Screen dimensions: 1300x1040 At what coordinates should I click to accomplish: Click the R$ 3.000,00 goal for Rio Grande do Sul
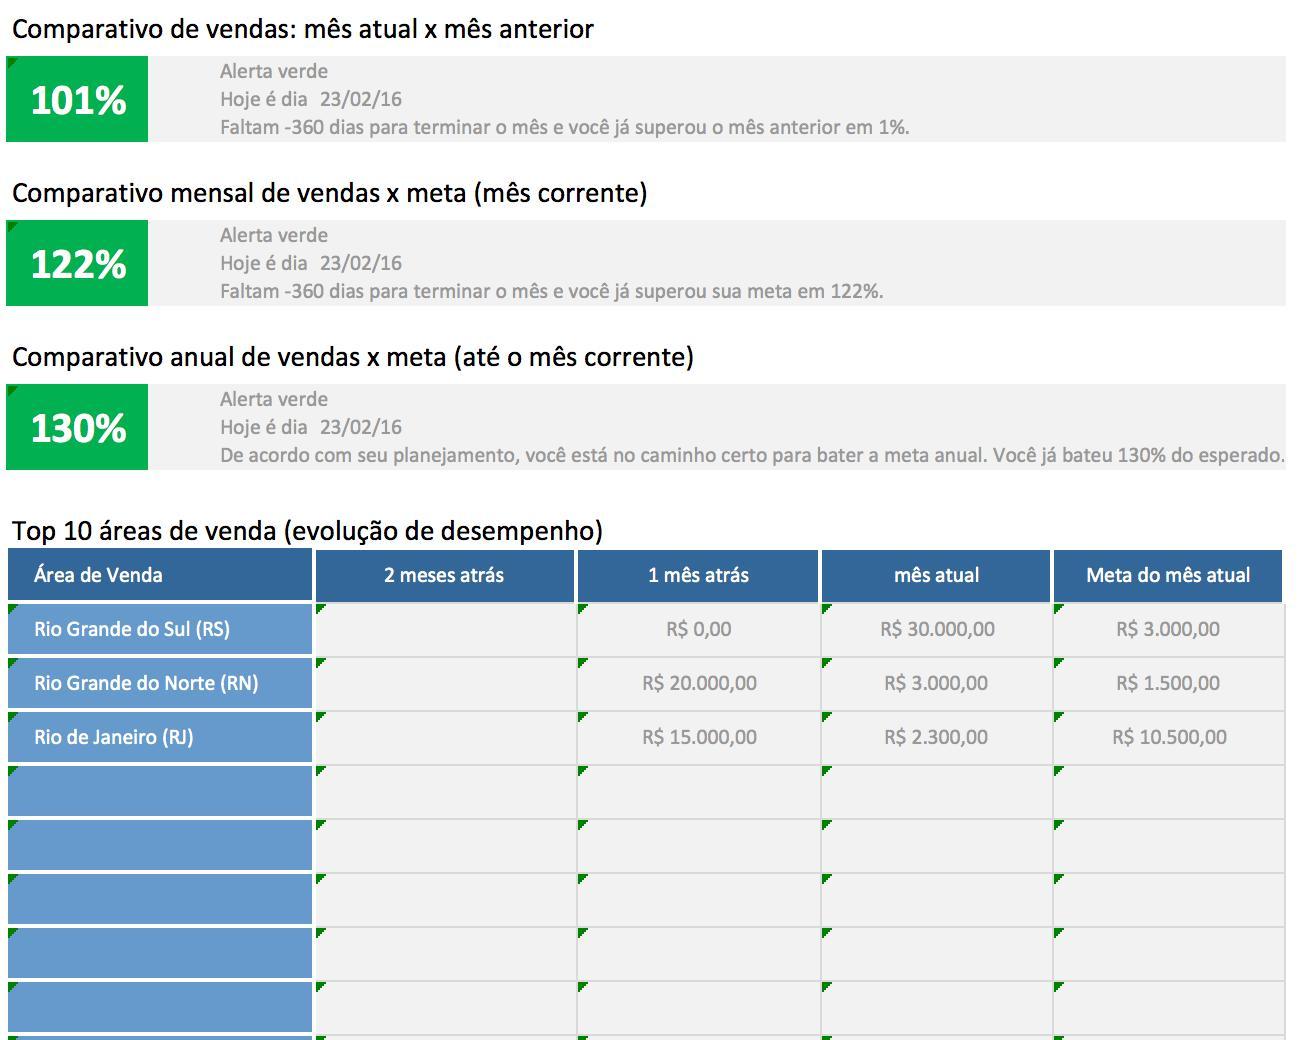point(1168,629)
